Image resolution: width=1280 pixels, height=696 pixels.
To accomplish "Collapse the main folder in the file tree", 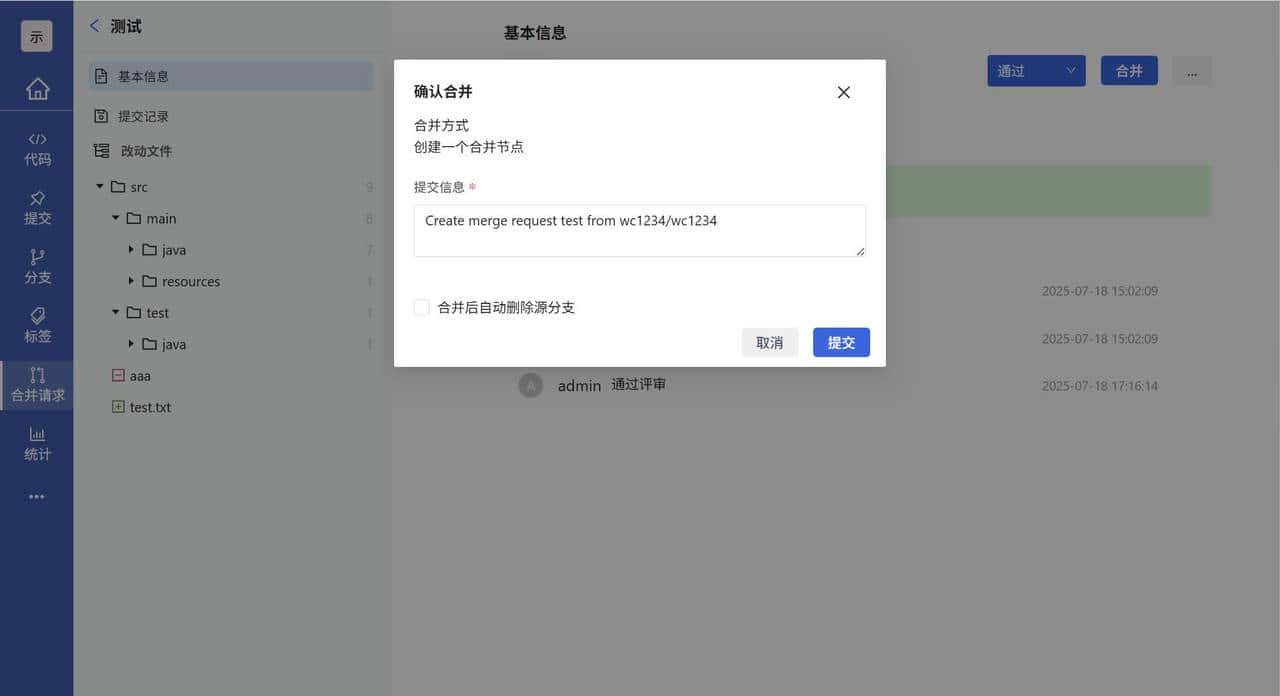I will pos(115,218).
